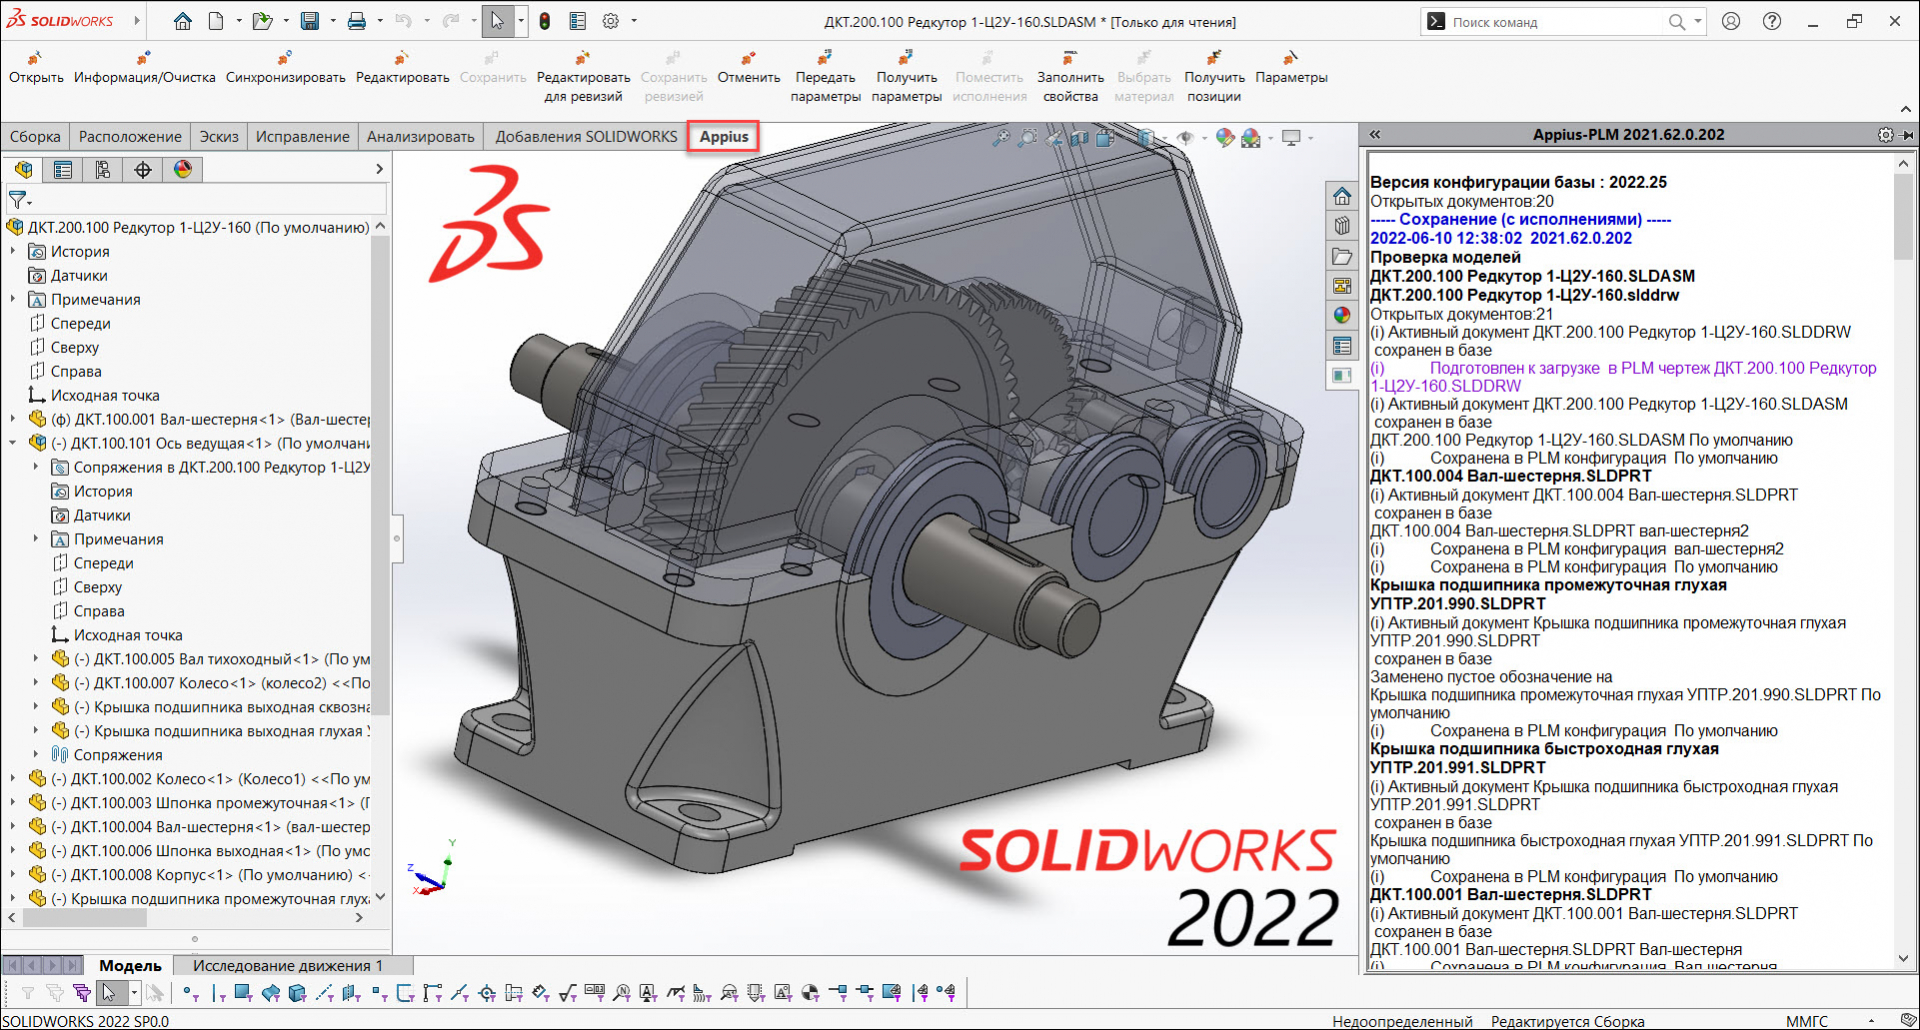Open the SOLIDWORKS Resources home task pane icon

(1342, 196)
